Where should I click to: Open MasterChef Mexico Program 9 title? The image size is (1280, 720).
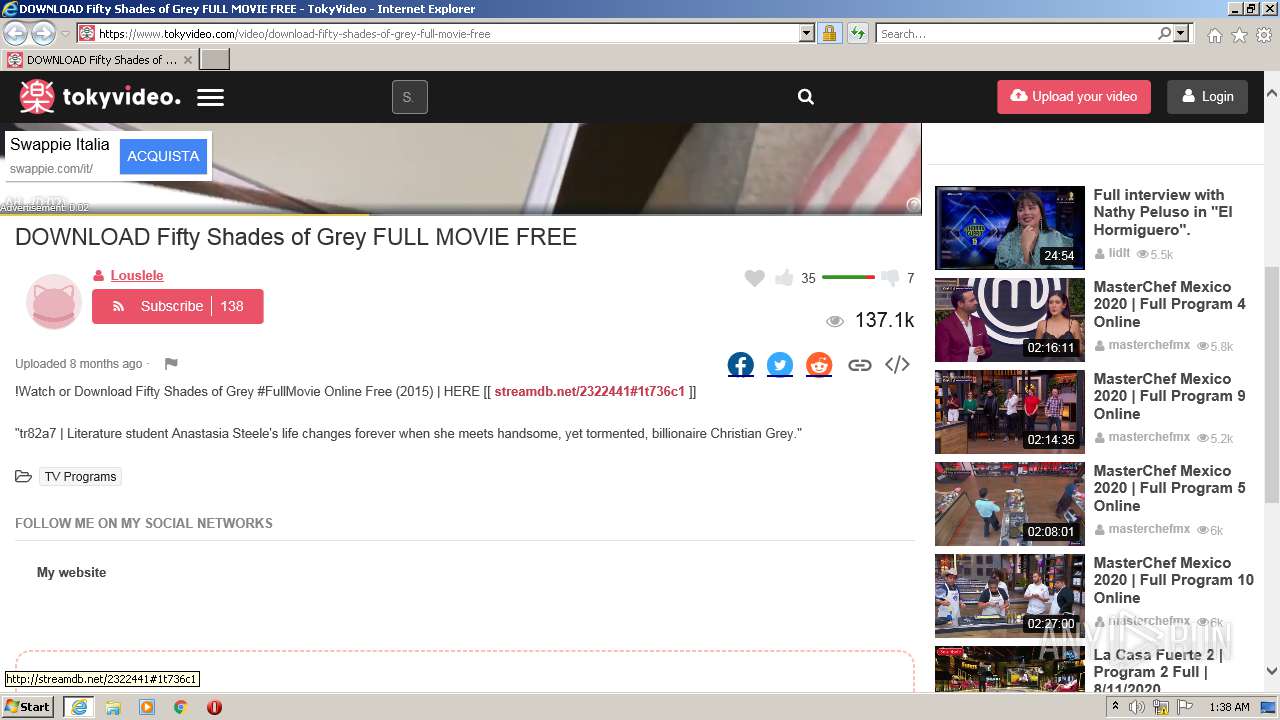point(1169,396)
